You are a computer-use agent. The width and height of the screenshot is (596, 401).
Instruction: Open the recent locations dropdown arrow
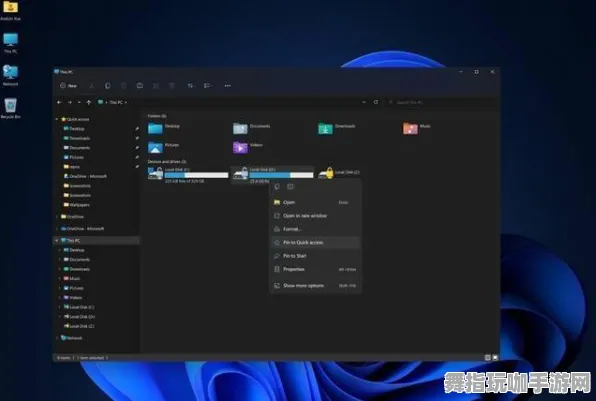click(79, 102)
